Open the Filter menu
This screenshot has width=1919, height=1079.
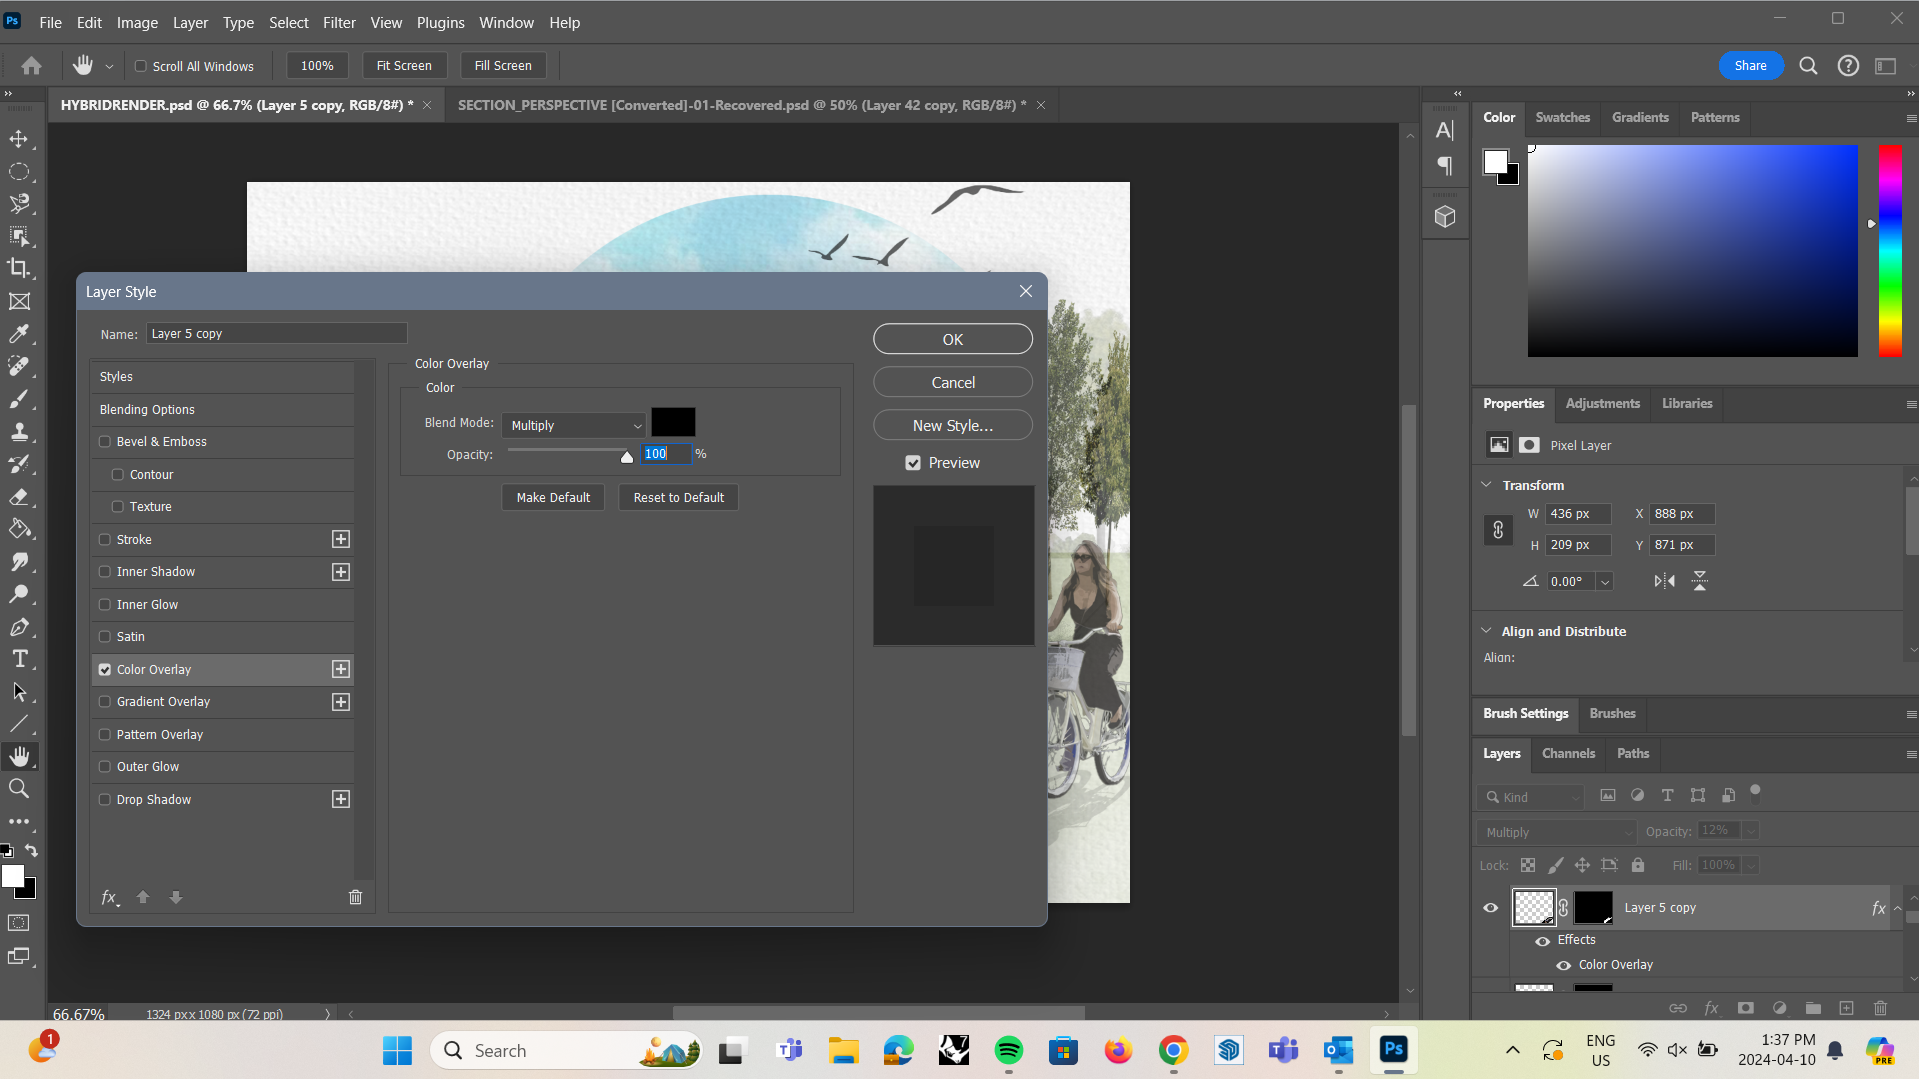coord(339,22)
